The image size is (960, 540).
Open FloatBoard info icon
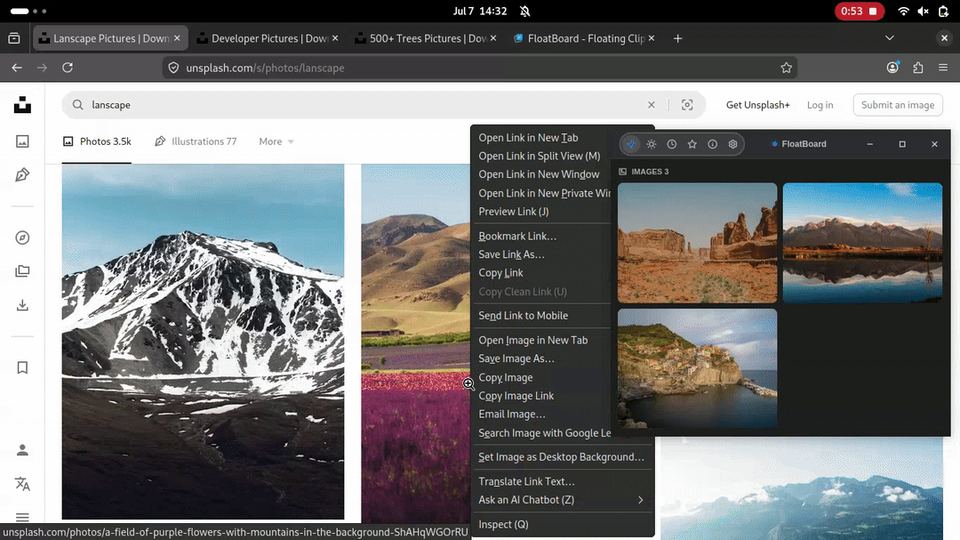click(x=712, y=144)
